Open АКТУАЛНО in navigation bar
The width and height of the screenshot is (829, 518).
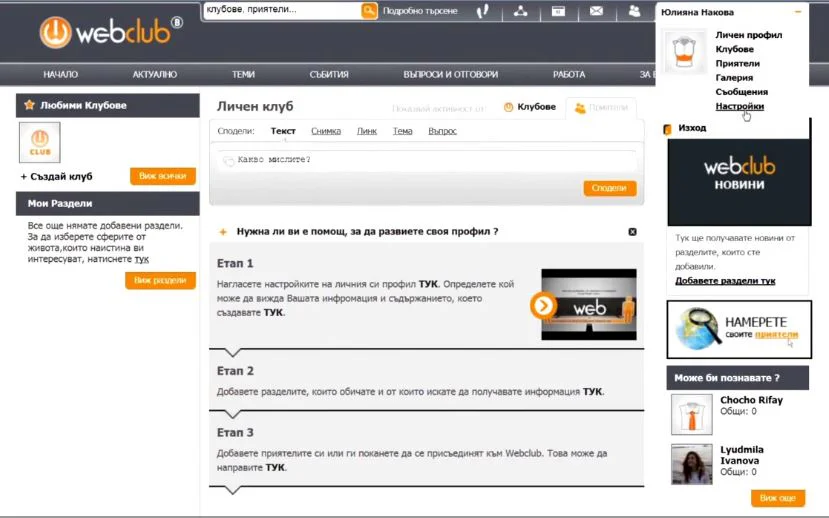154,75
